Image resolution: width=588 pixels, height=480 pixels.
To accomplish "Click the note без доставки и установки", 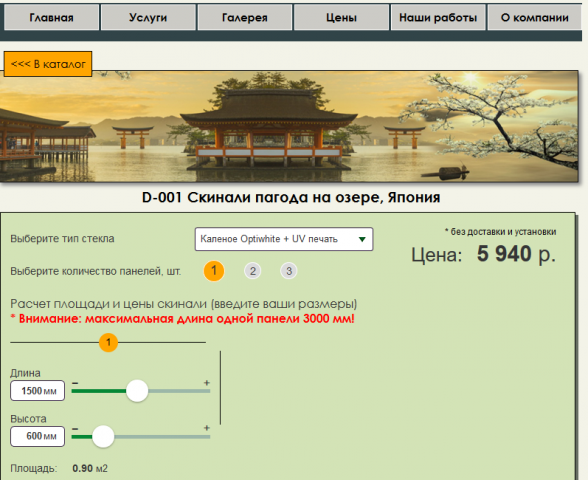I will (x=500, y=232).
